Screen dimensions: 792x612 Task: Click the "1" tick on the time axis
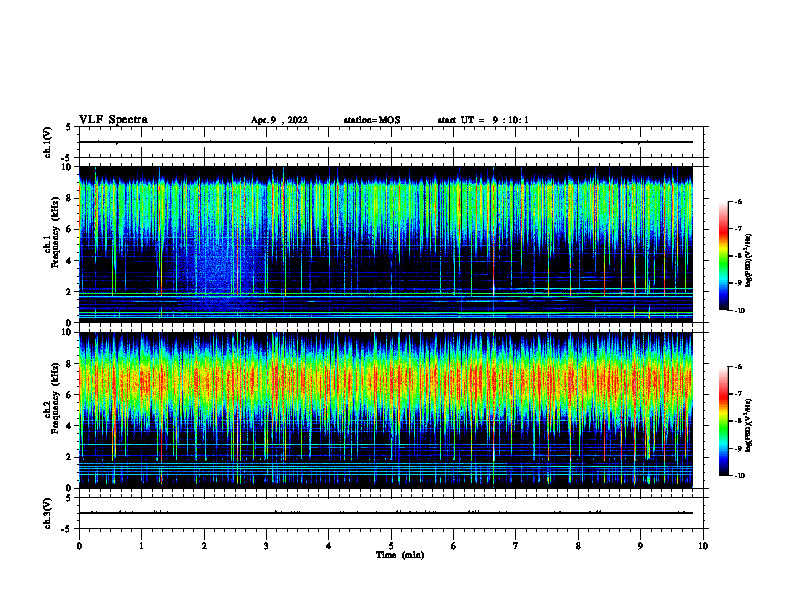[x=141, y=546]
